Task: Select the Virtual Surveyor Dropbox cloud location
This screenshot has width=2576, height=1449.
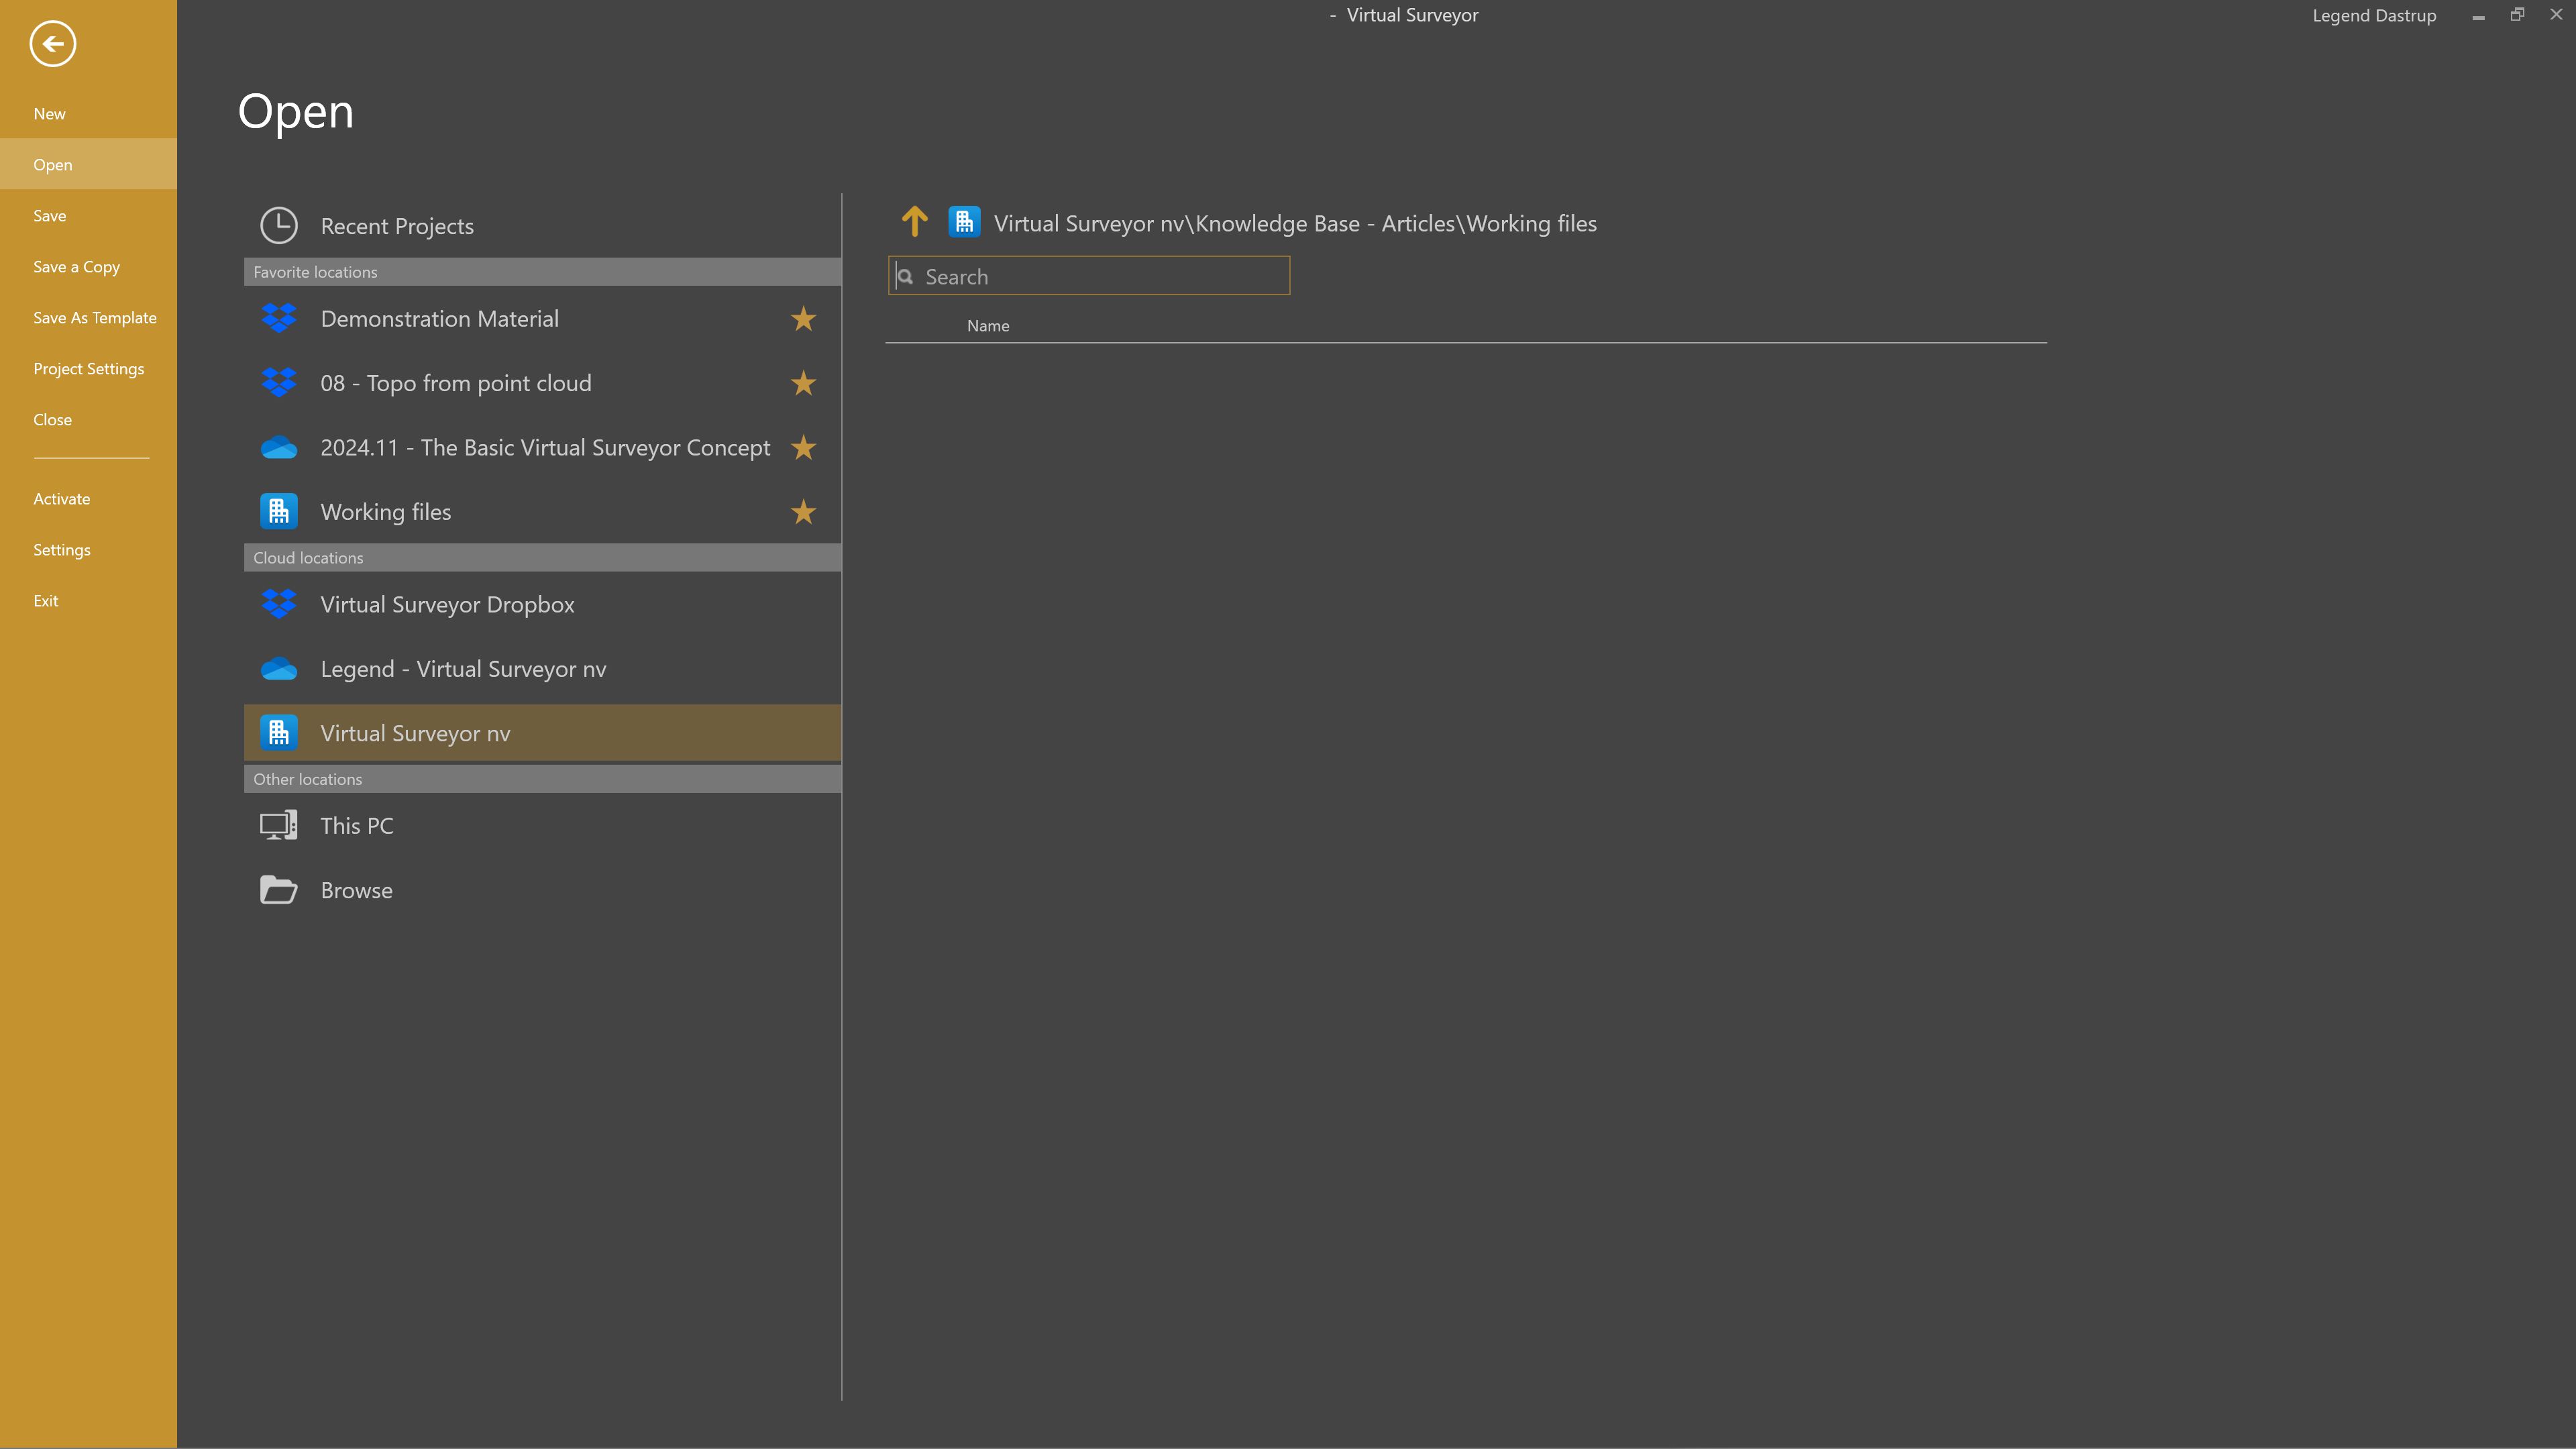Action: (447, 604)
